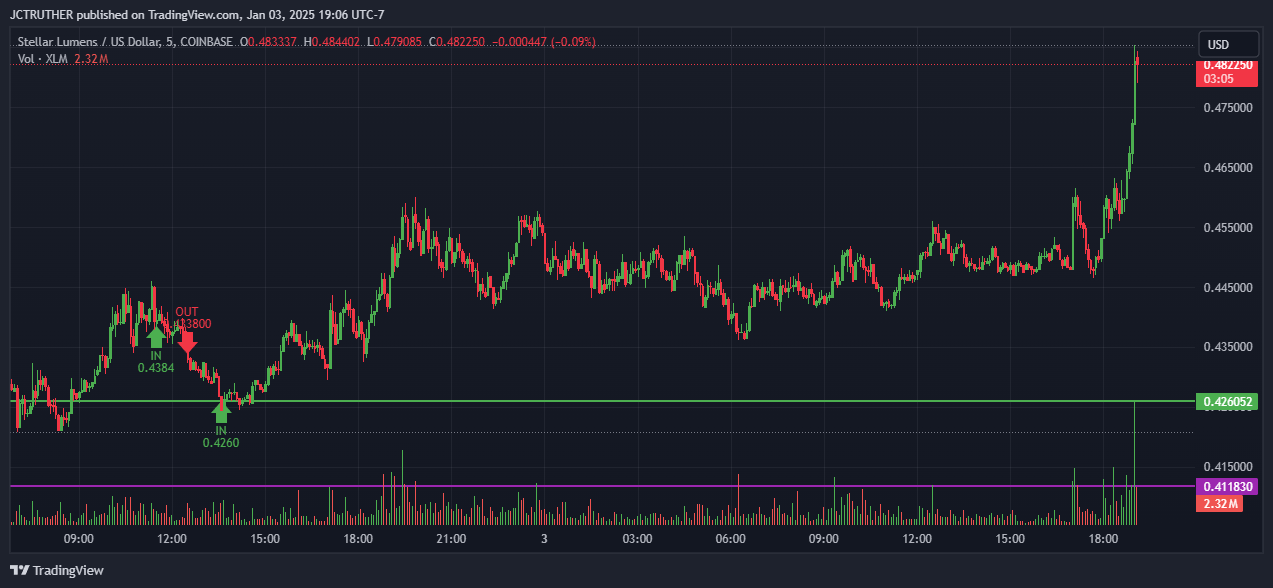The height and width of the screenshot is (588, 1273).
Task: Select the green IN arrow at 0.4260
Action: [221, 411]
